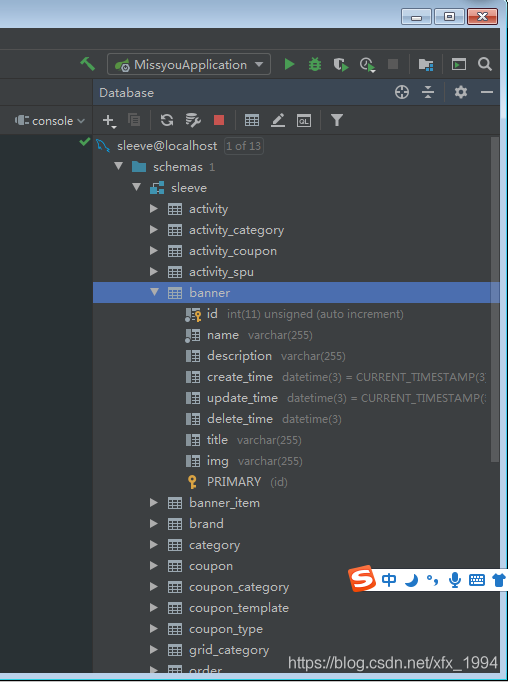Click the green Build hammer icon
This screenshot has width=508, height=682.
click(x=87, y=64)
